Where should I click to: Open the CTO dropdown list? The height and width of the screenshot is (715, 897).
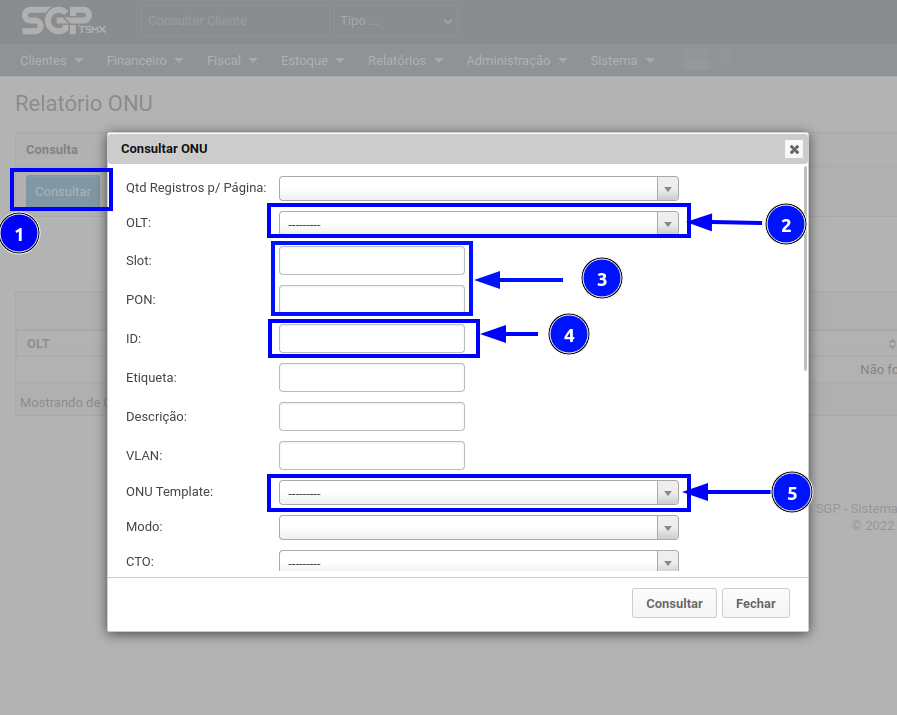(x=478, y=562)
